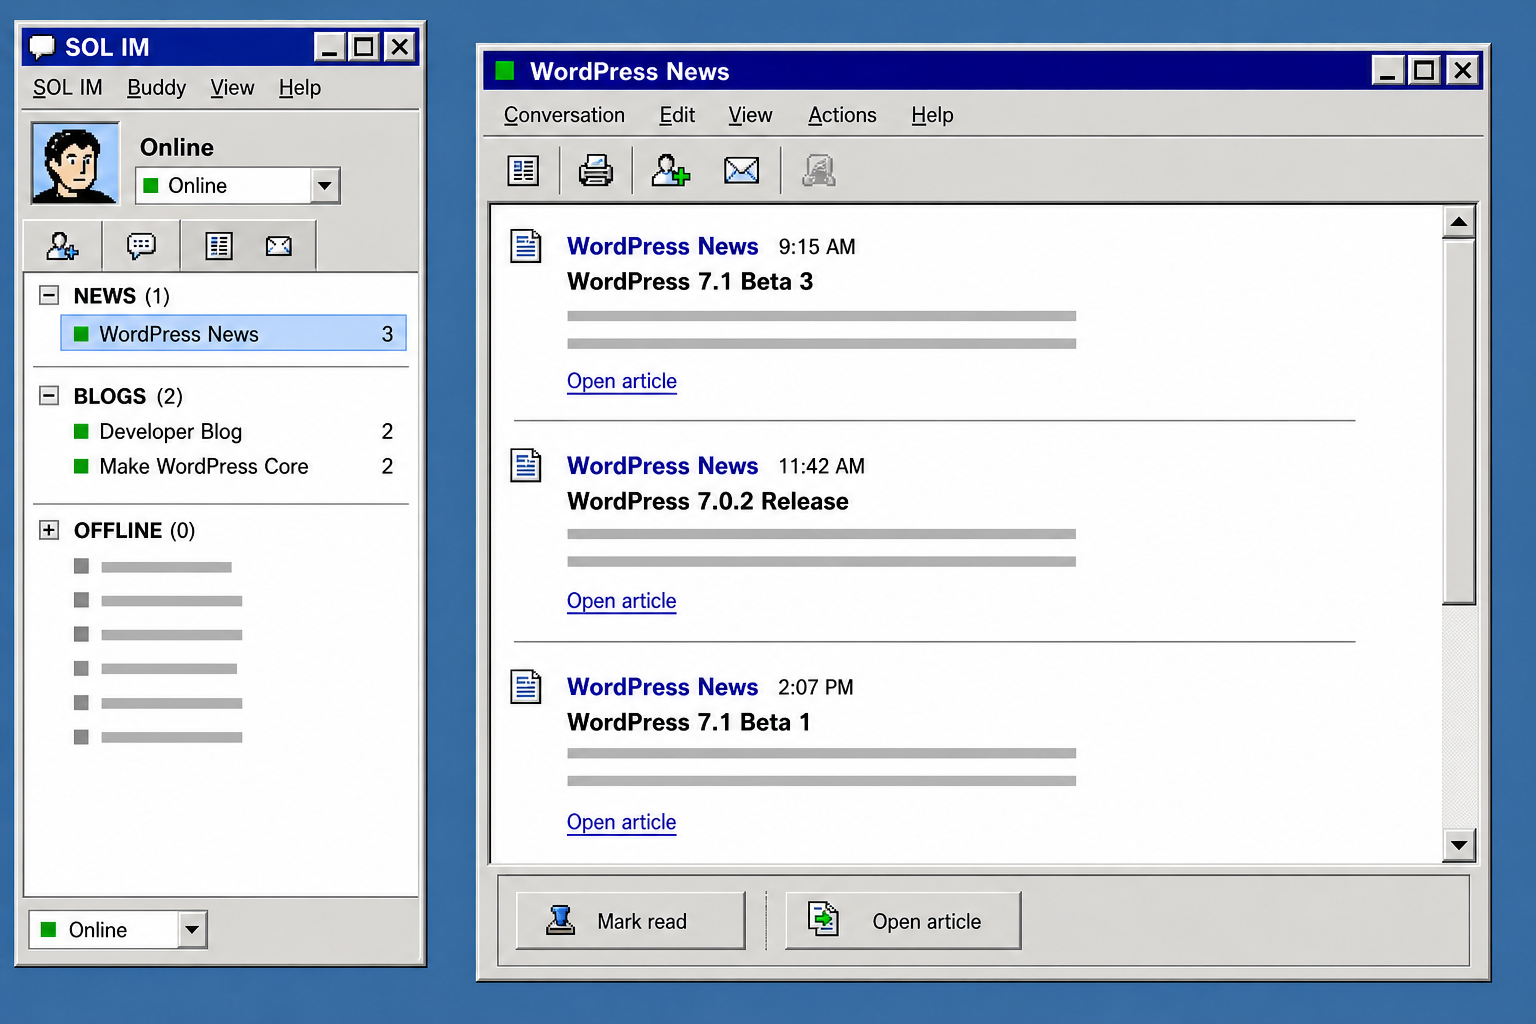Image resolution: width=1536 pixels, height=1024 pixels.
Task: Collapse the BLOGS group
Action: pyautogui.click(x=49, y=395)
